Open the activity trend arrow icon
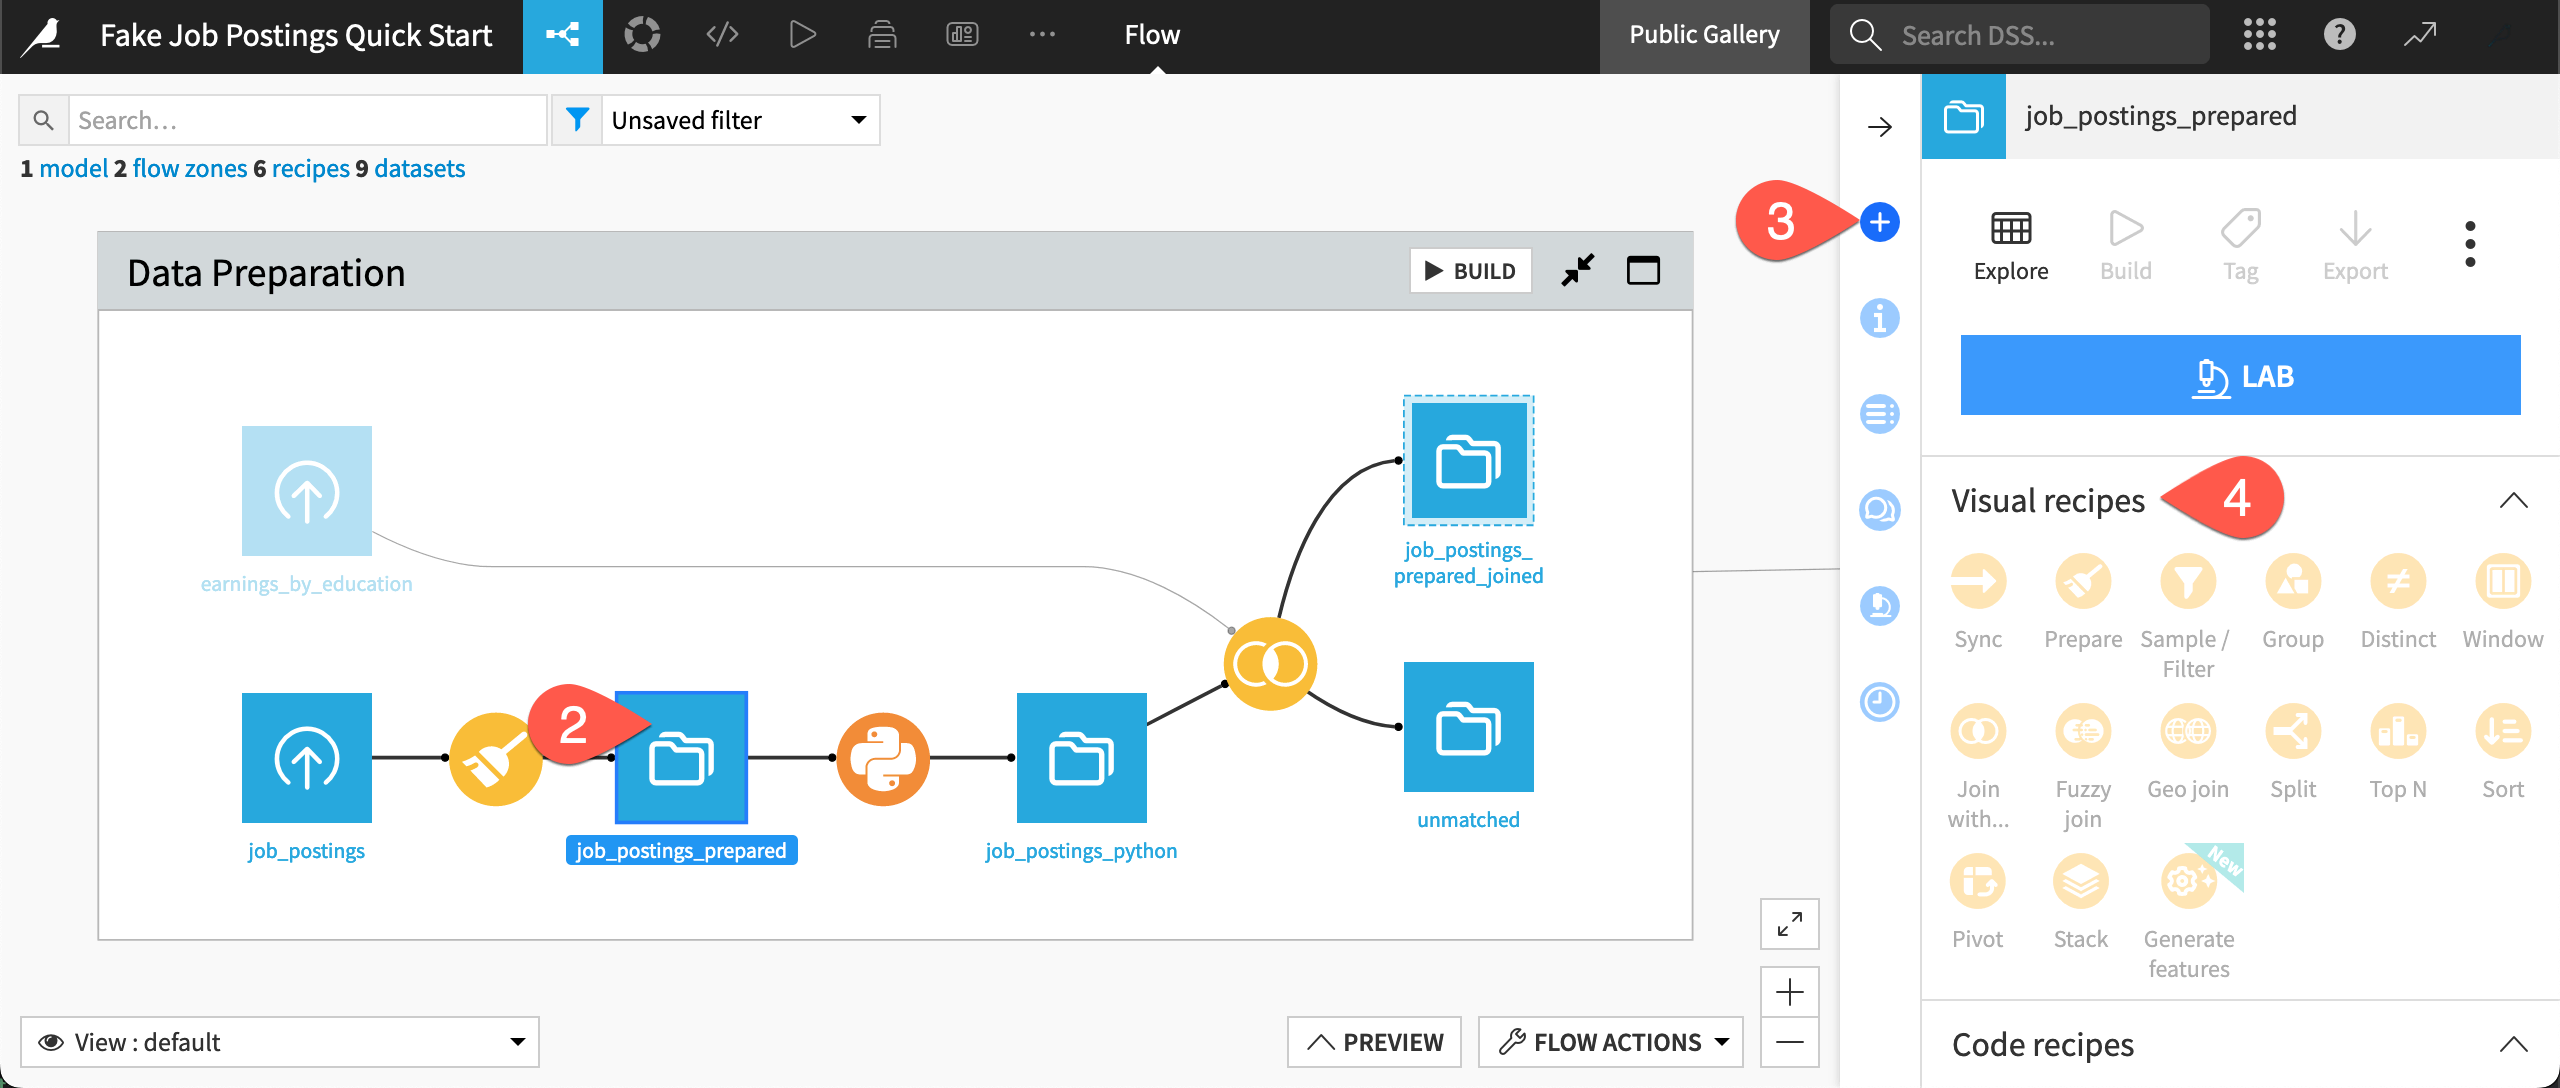This screenshot has height=1088, width=2560. (2420, 35)
